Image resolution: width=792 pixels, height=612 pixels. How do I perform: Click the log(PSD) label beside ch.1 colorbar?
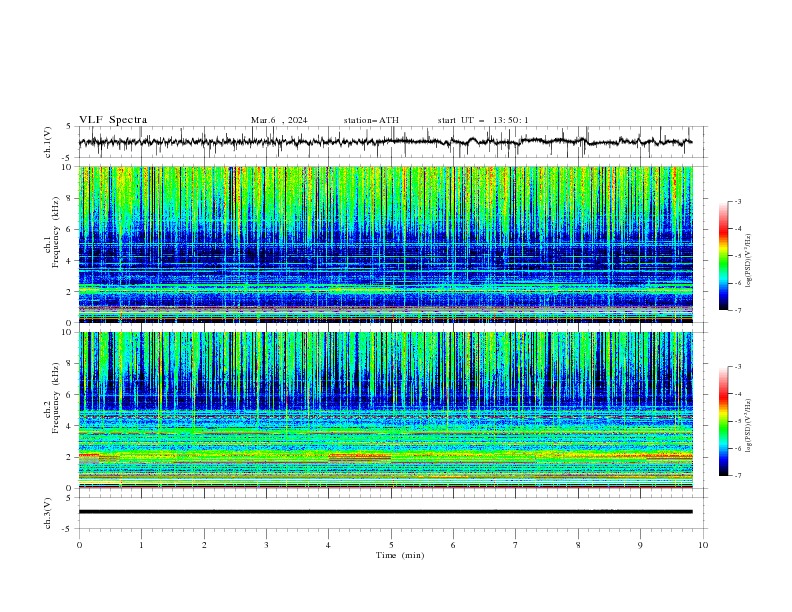click(x=748, y=261)
